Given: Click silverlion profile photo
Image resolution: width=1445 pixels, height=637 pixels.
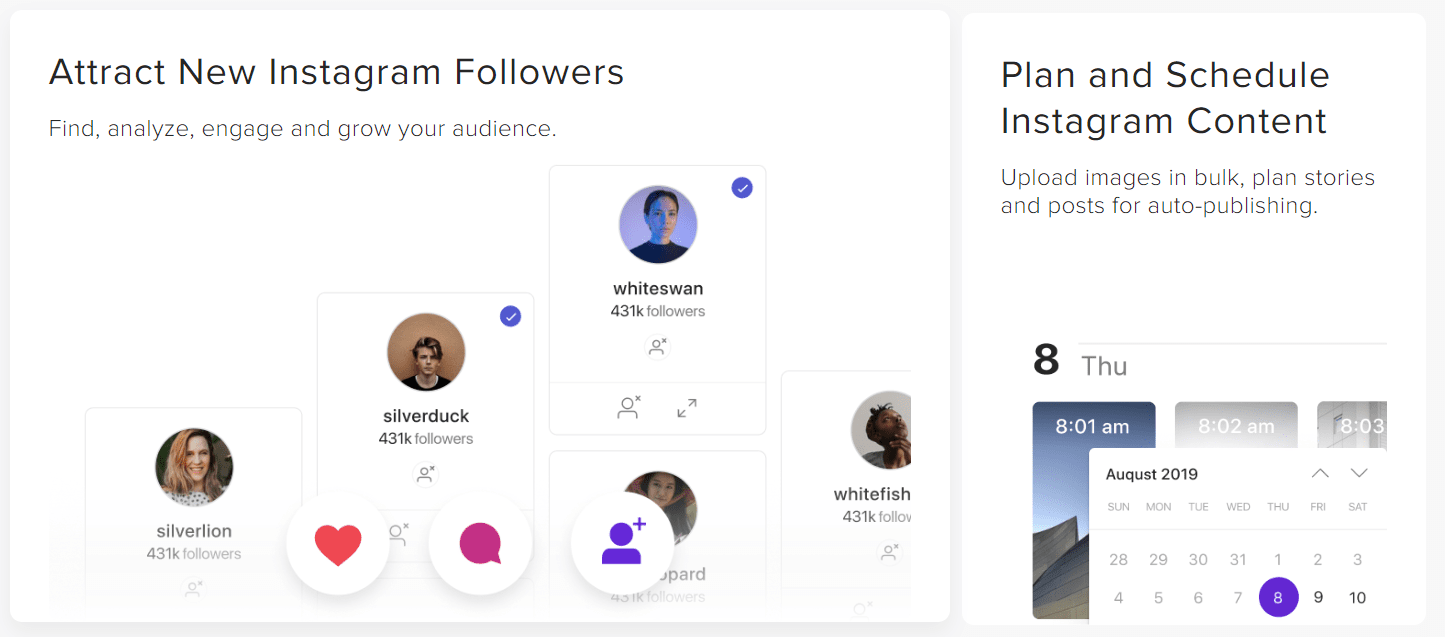Looking at the screenshot, I should point(194,468).
